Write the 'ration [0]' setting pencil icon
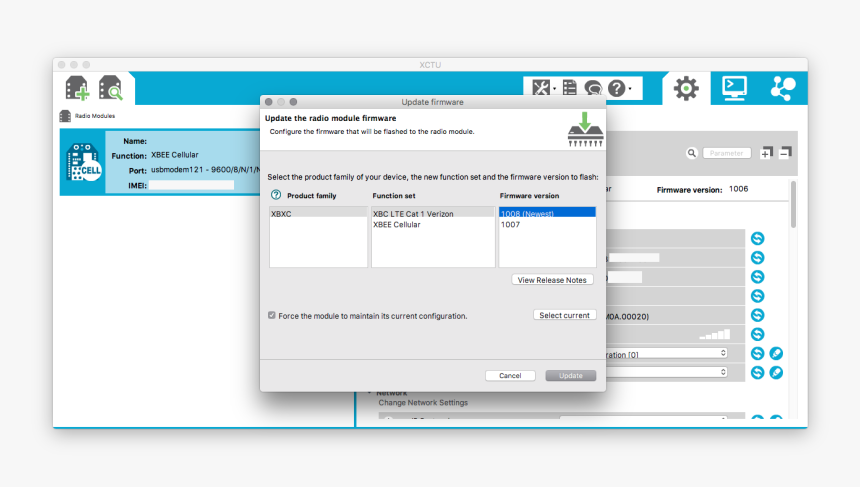This screenshot has width=860, height=487. pos(776,353)
